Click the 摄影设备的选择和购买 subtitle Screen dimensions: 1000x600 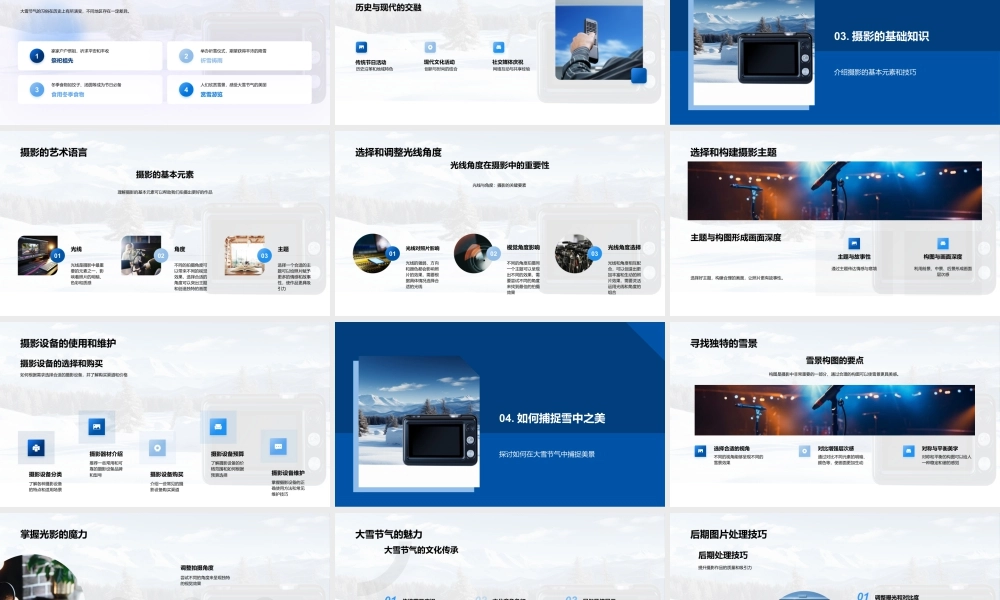(x=61, y=363)
